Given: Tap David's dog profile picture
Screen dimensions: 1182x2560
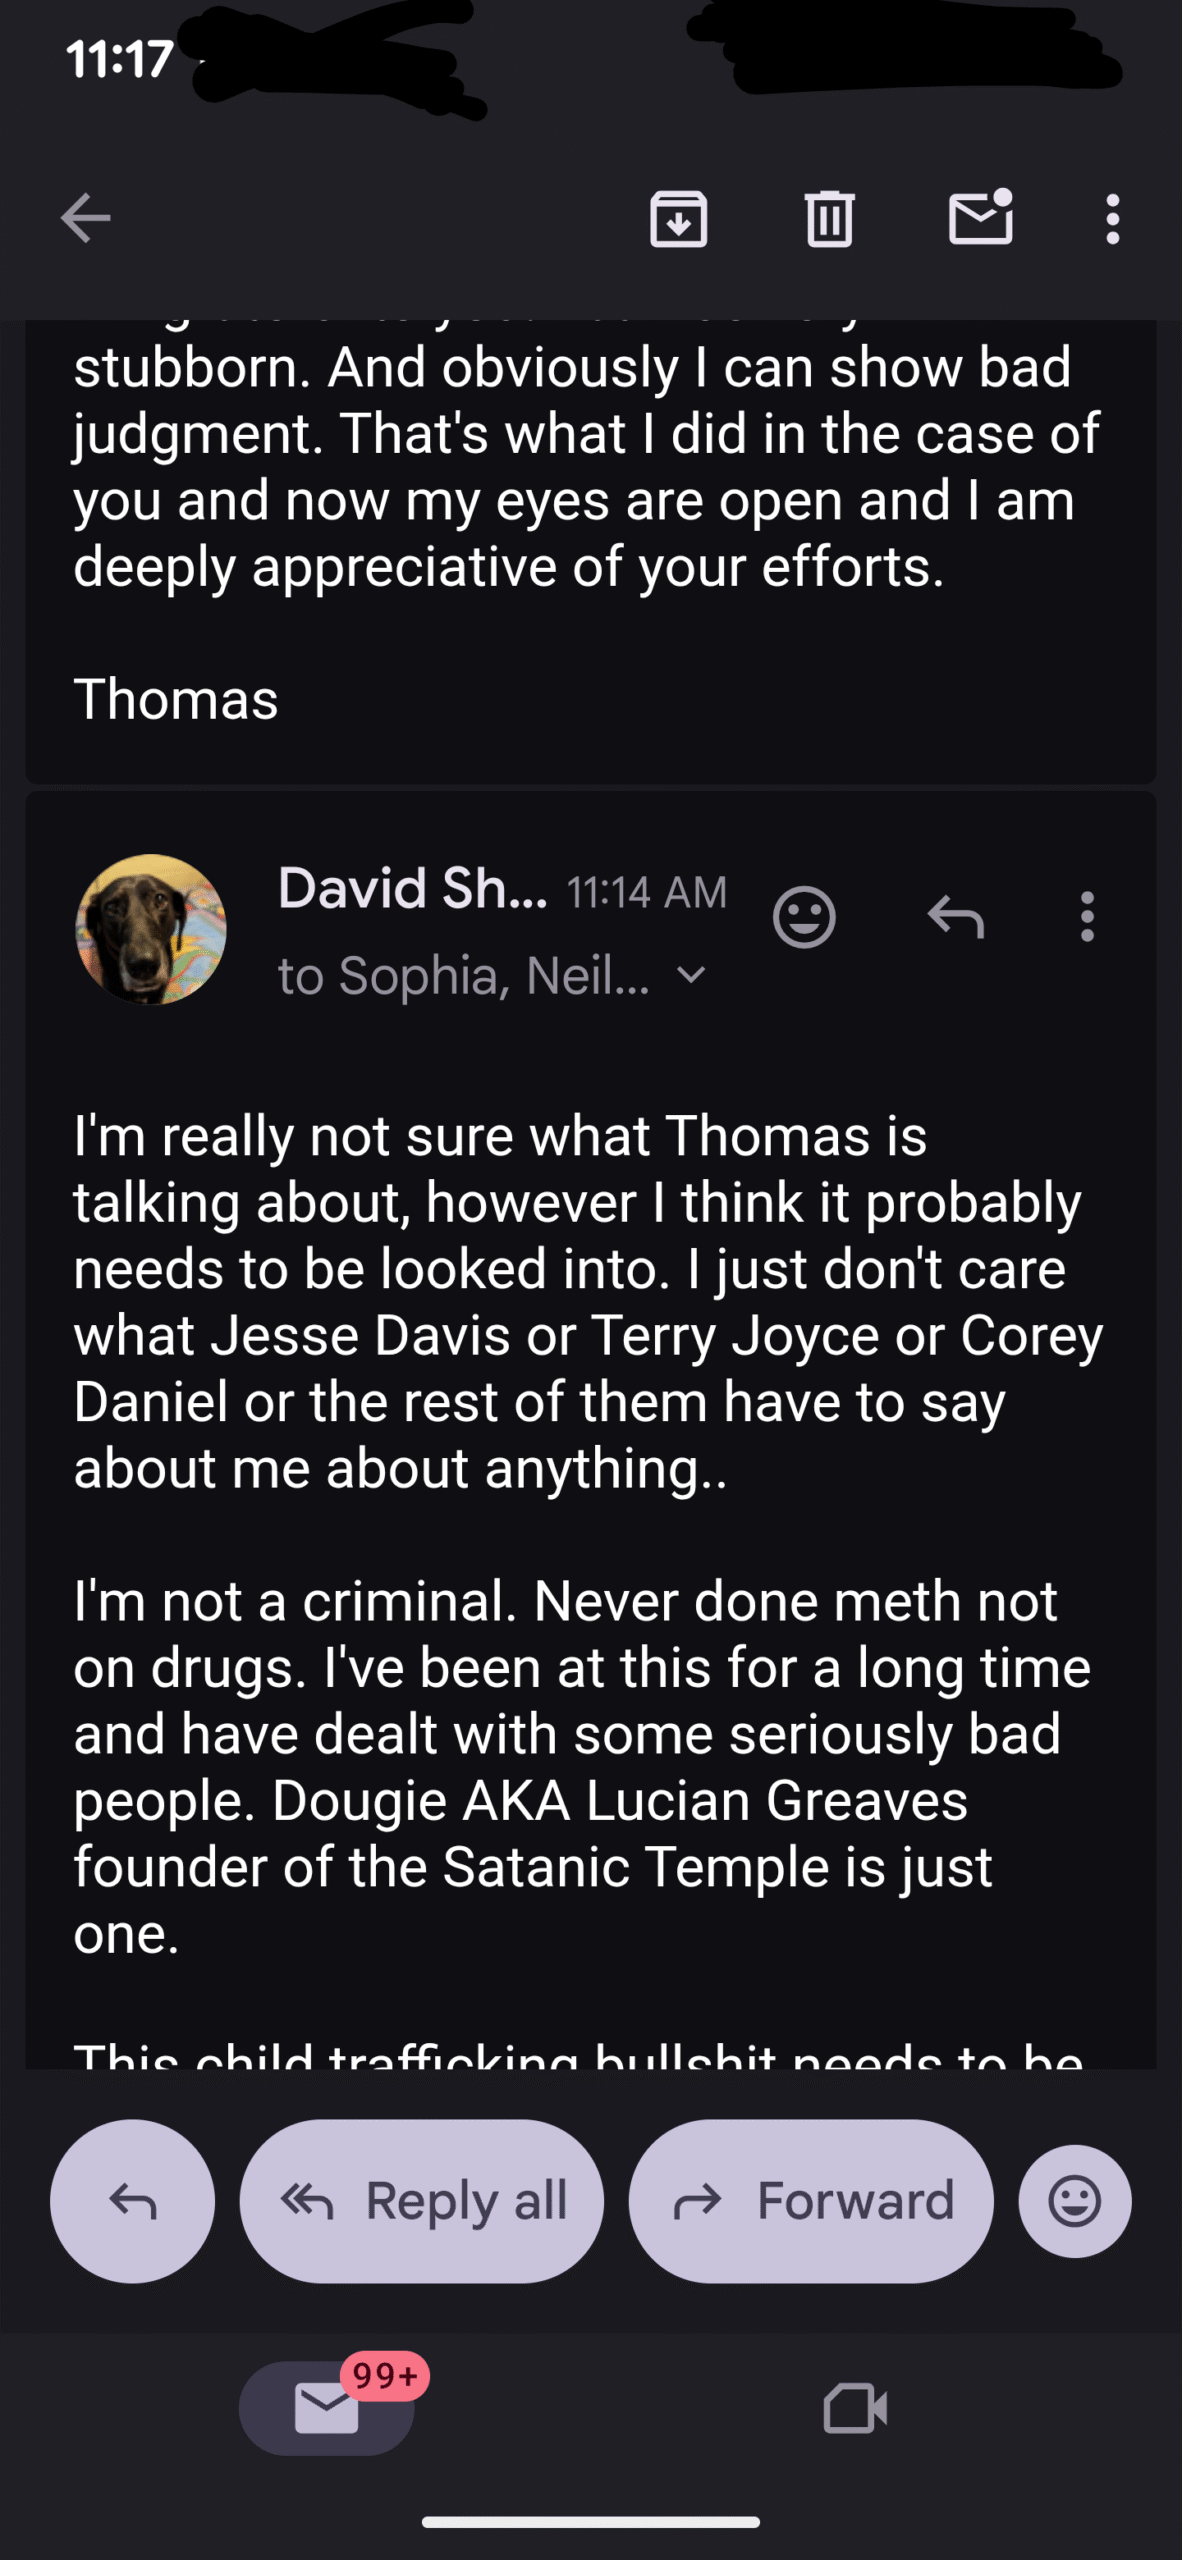Looking at the screenshot, I should coord(151,929).
